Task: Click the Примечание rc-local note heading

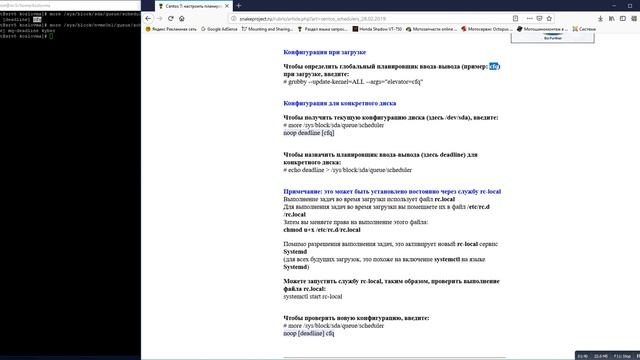Action: click(392, 191)
